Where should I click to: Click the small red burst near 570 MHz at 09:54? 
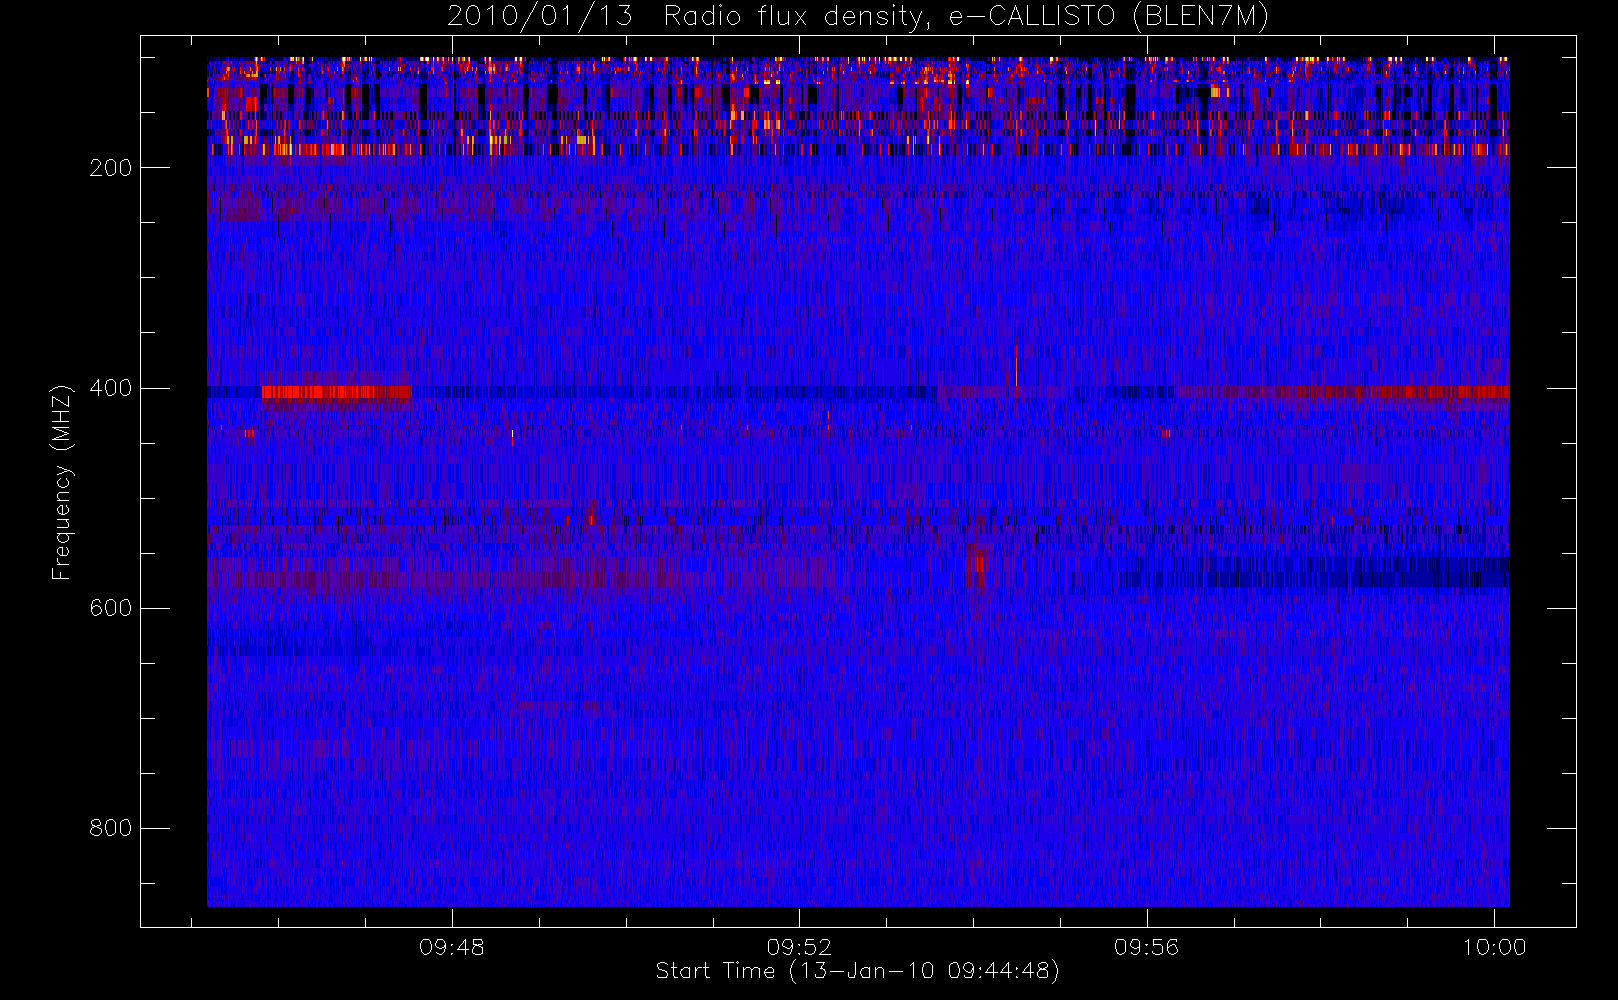[977, 567]
